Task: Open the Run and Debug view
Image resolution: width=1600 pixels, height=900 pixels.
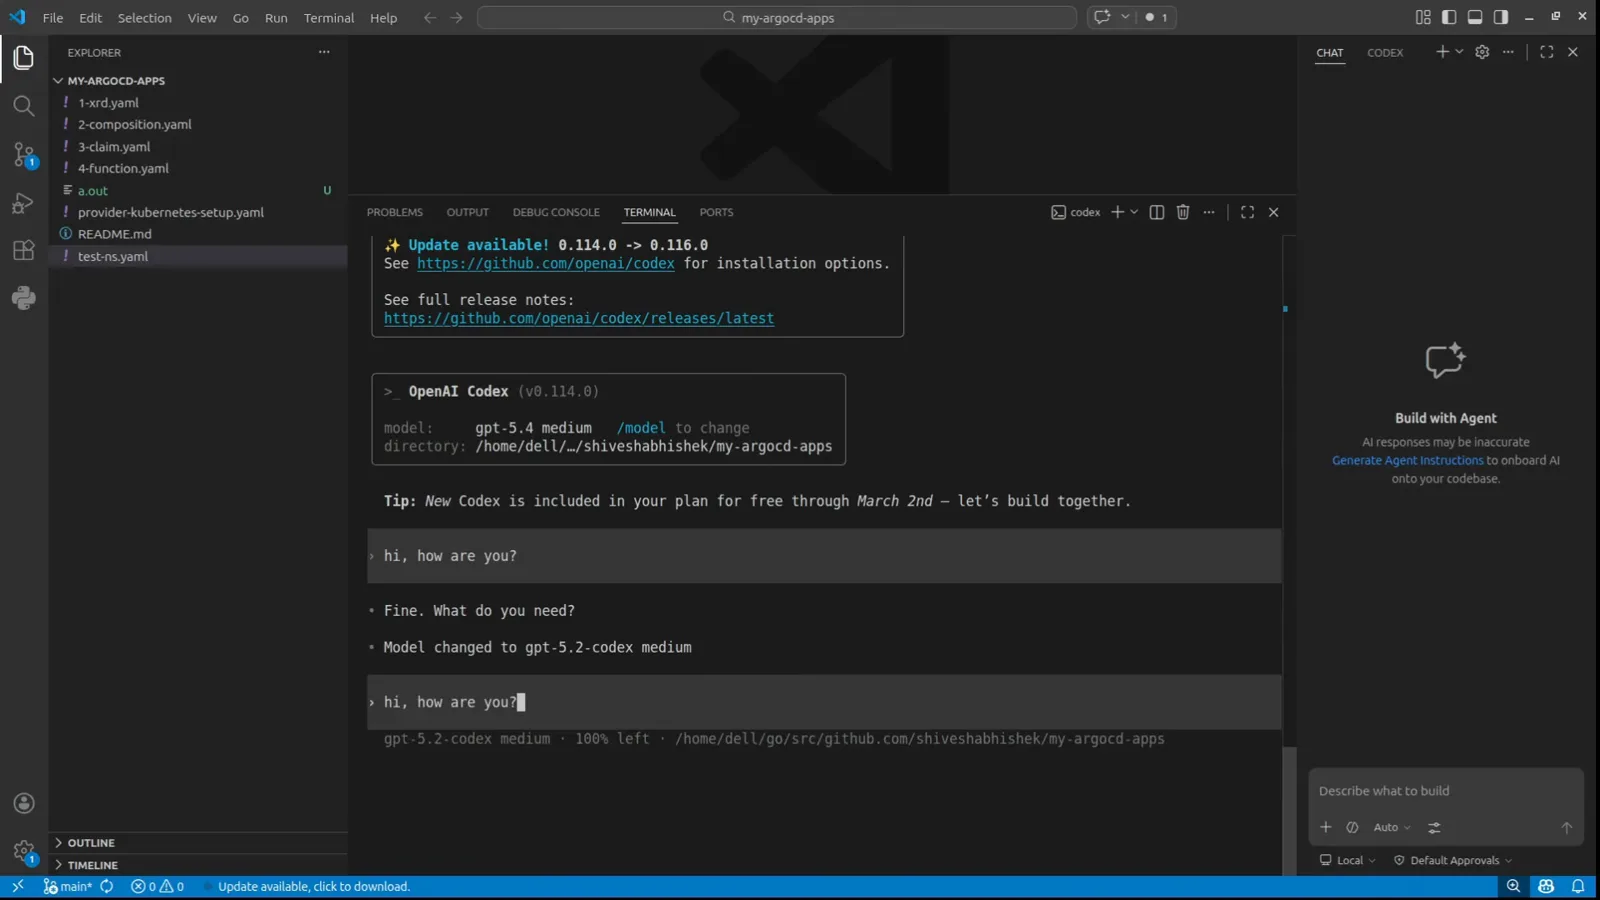Action: click(x=24, y=203)
